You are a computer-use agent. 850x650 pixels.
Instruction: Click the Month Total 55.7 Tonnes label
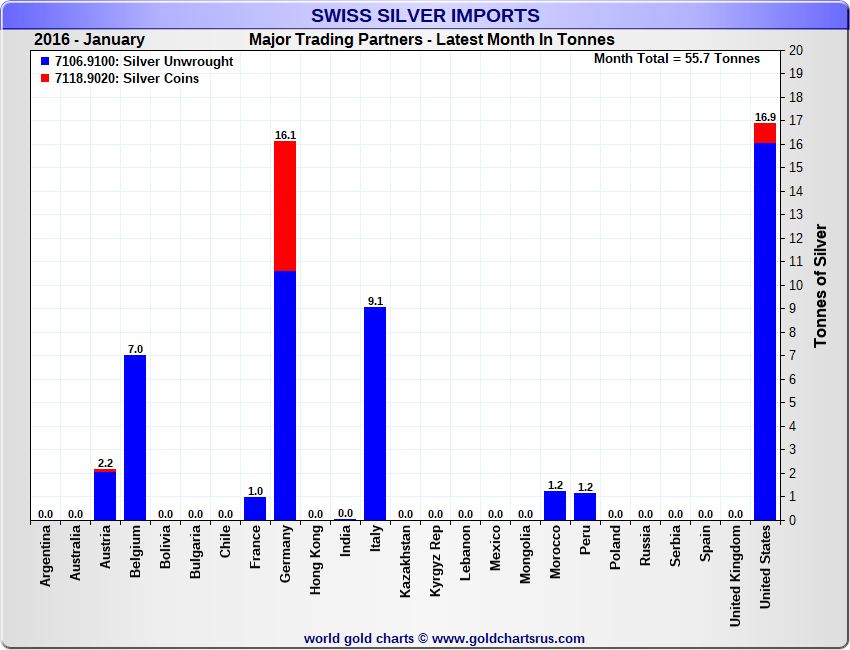coord(677,59)
